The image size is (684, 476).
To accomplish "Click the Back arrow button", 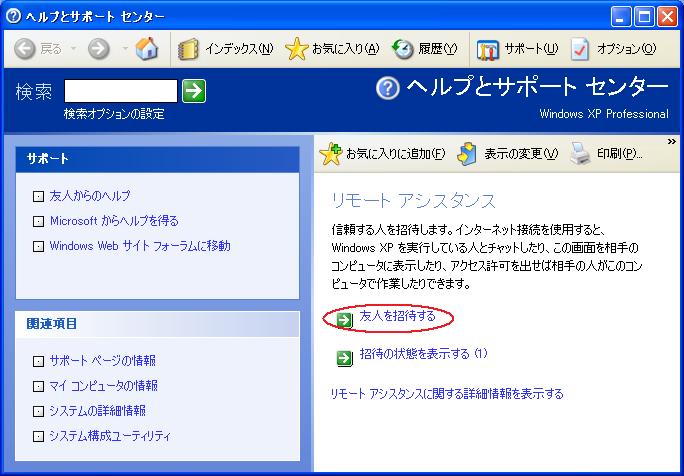I will 26,49.
